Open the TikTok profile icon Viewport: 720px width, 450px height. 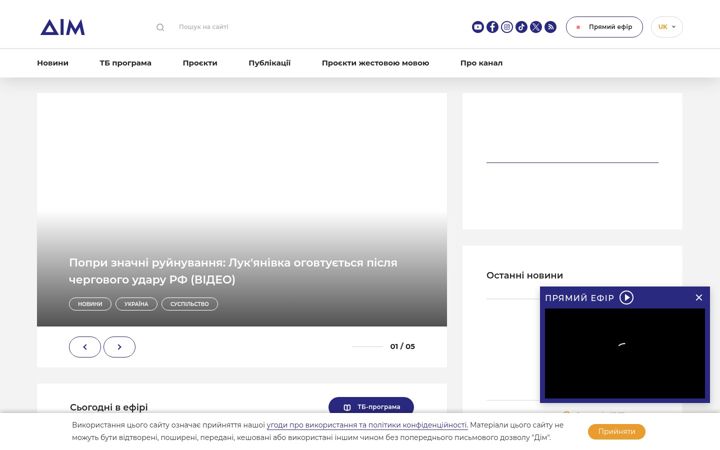point(521,27)
